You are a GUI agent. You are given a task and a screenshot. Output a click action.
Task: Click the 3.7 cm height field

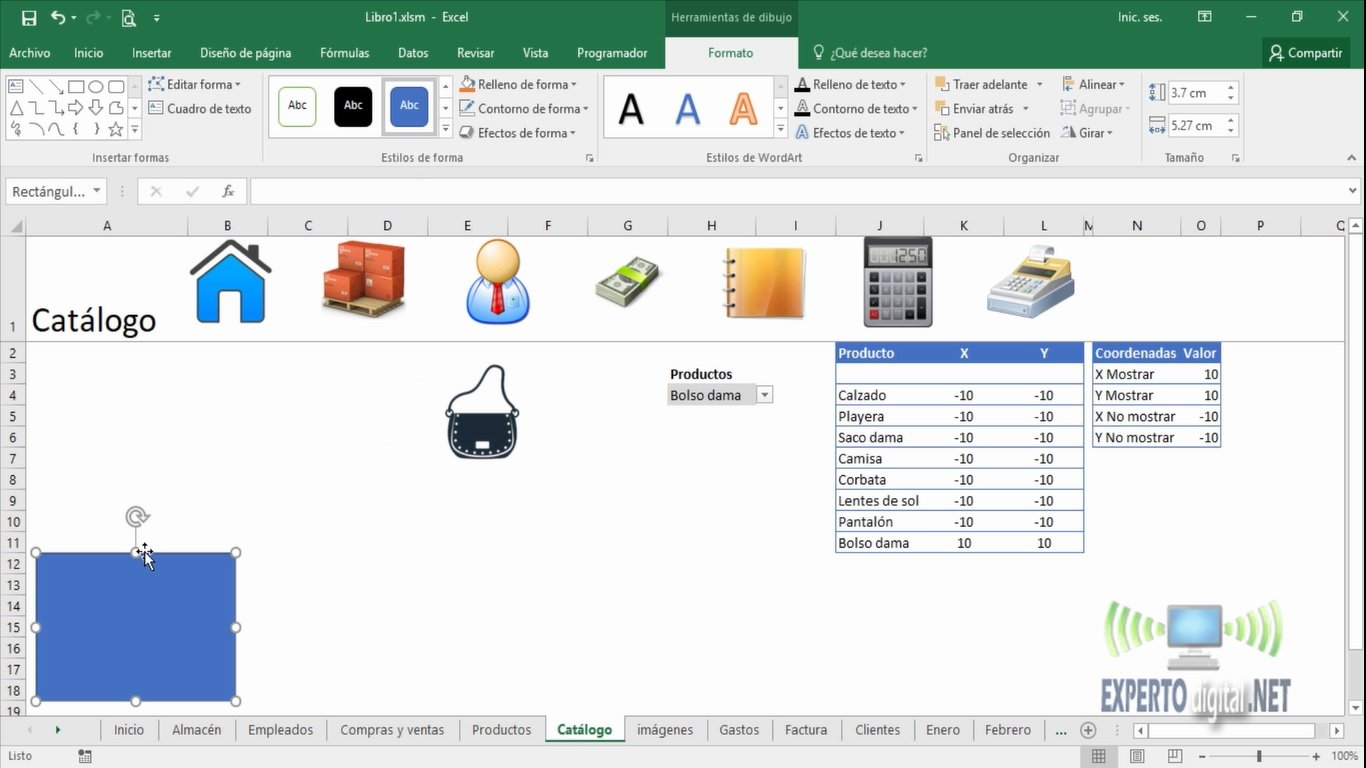1196,91
